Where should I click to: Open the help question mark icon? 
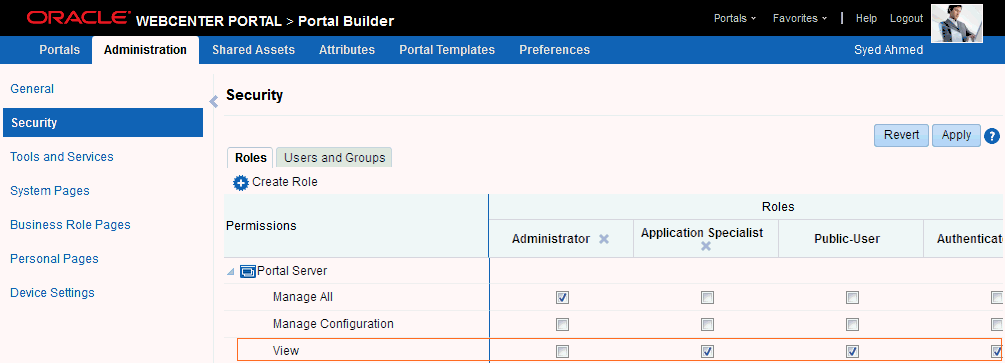point(992,136)
